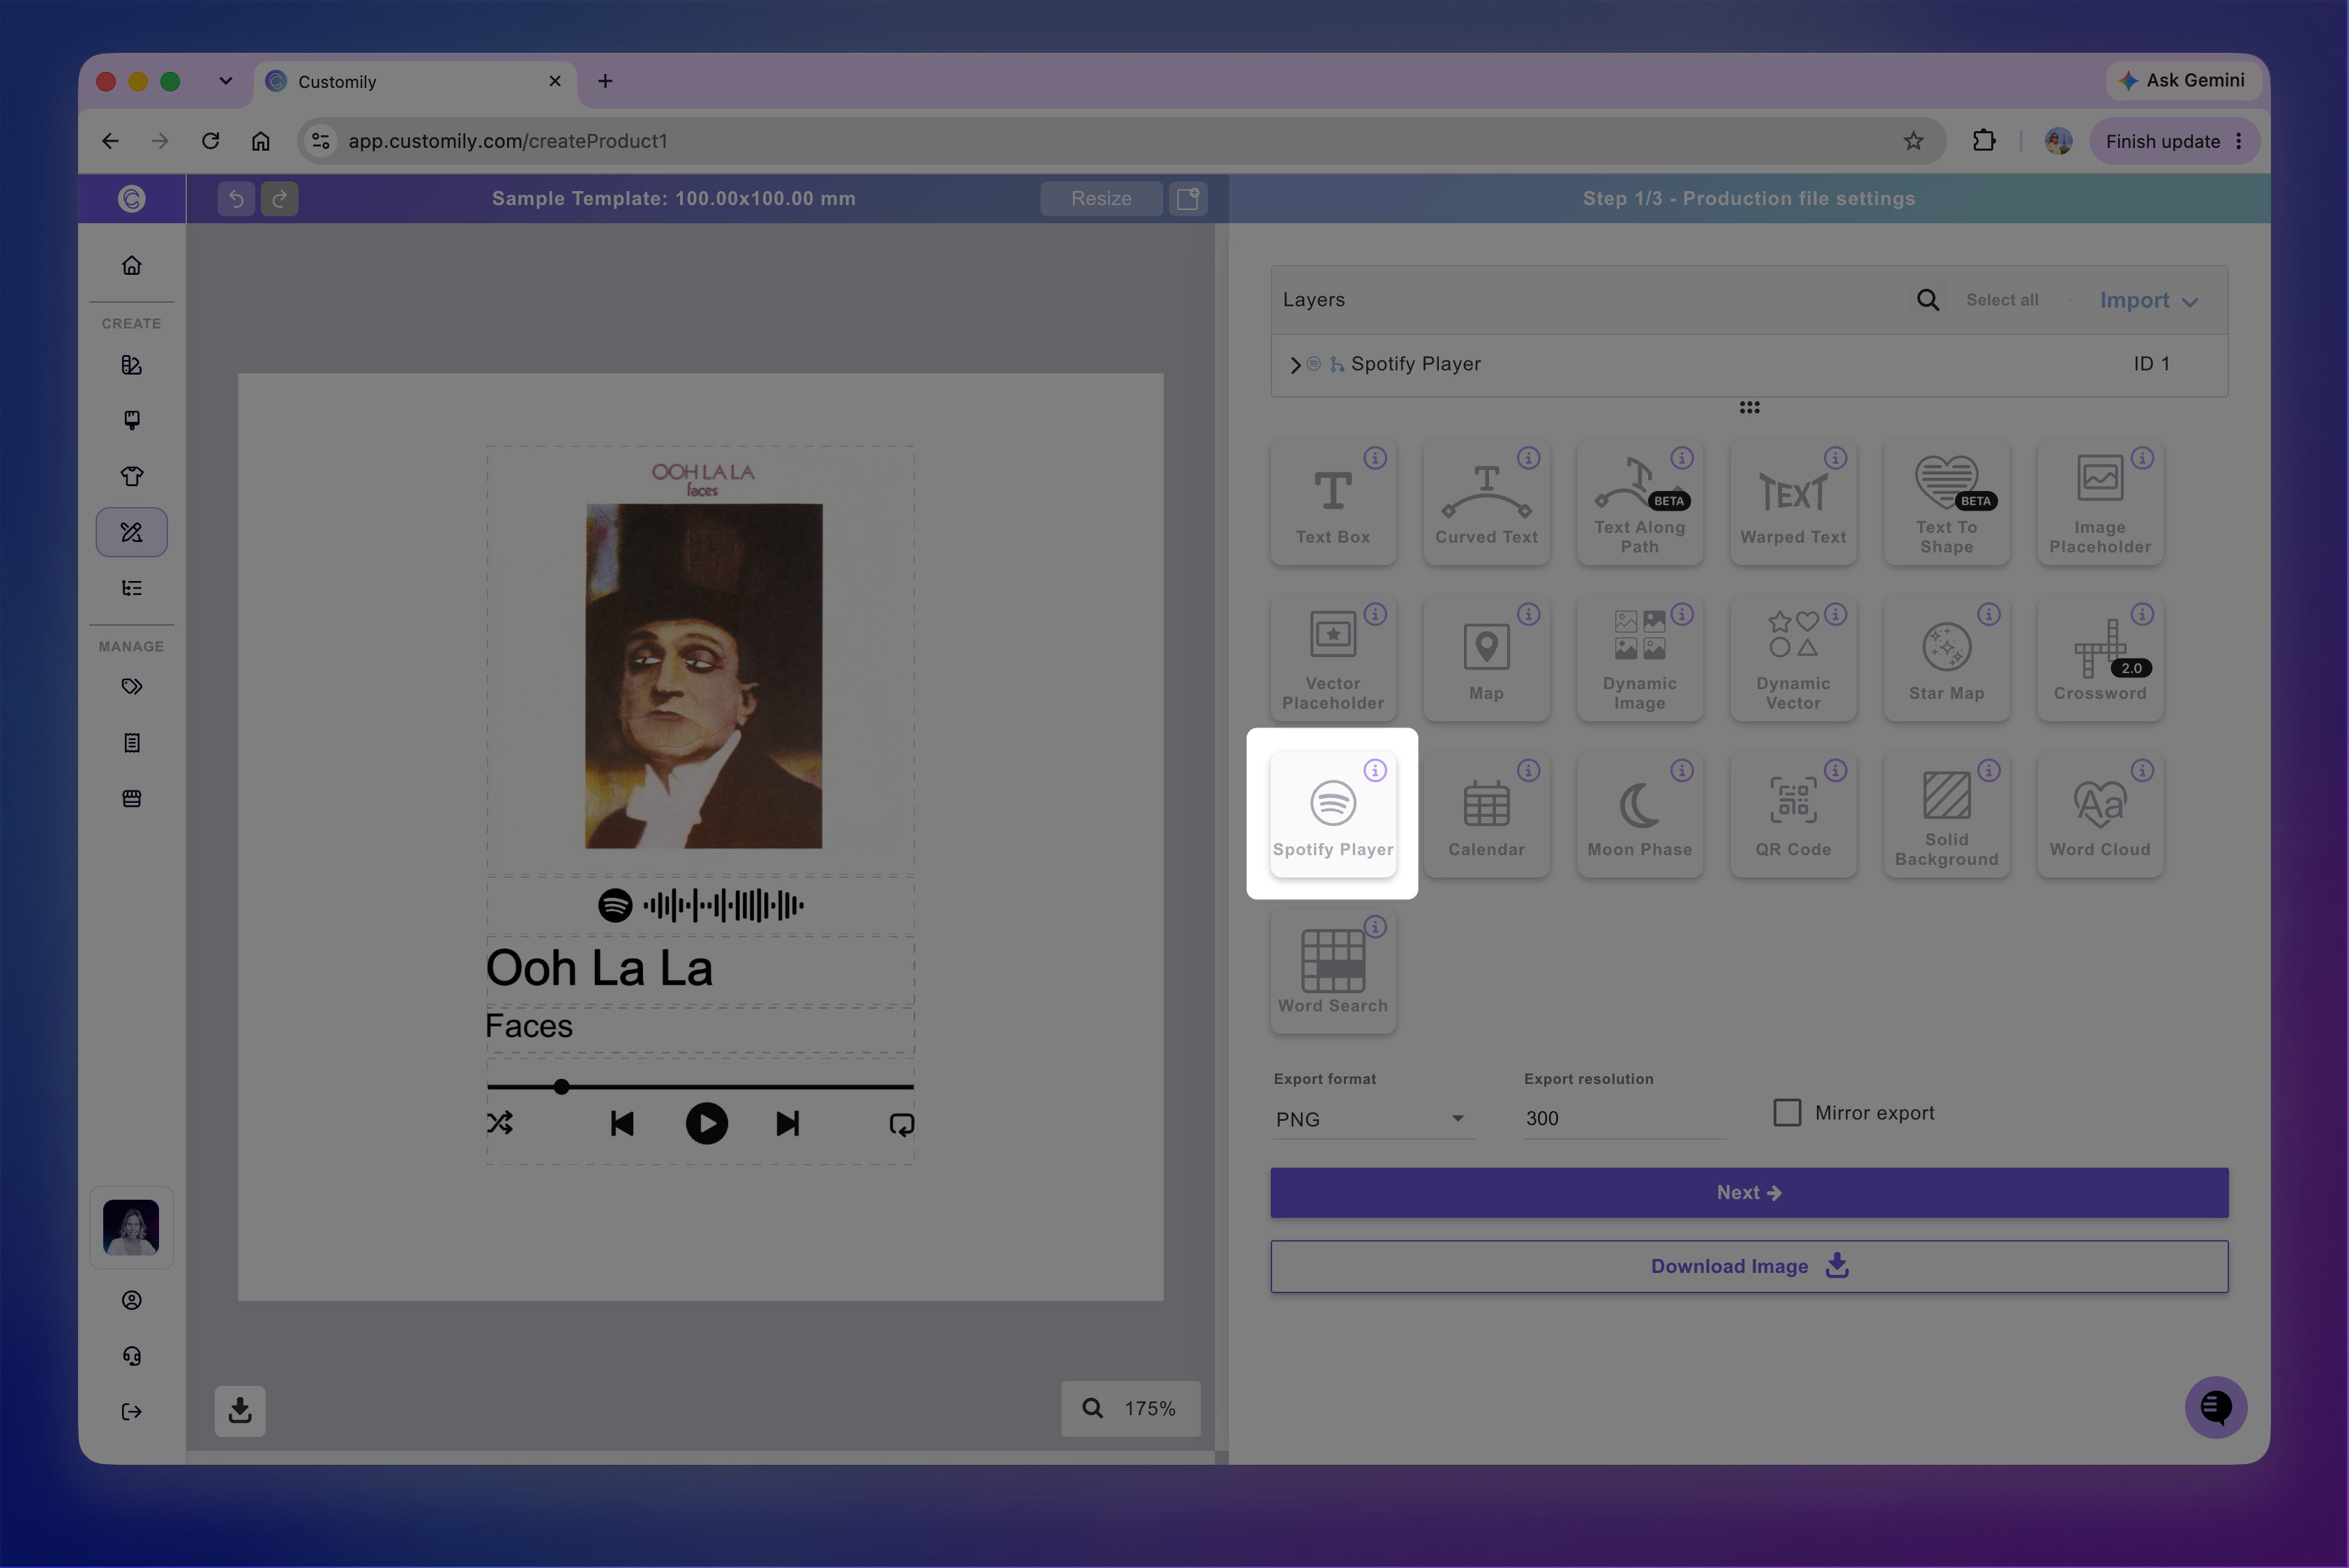This screenshot has width=2349, height=1568.
Task: Add a QR Code element
Action: (x=1793, y=814)
